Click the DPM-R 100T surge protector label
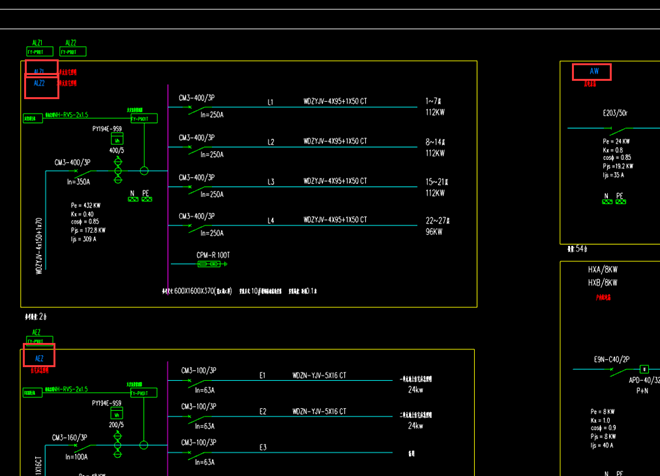Screen dimensions: 660x476 [x=213, y=255]
